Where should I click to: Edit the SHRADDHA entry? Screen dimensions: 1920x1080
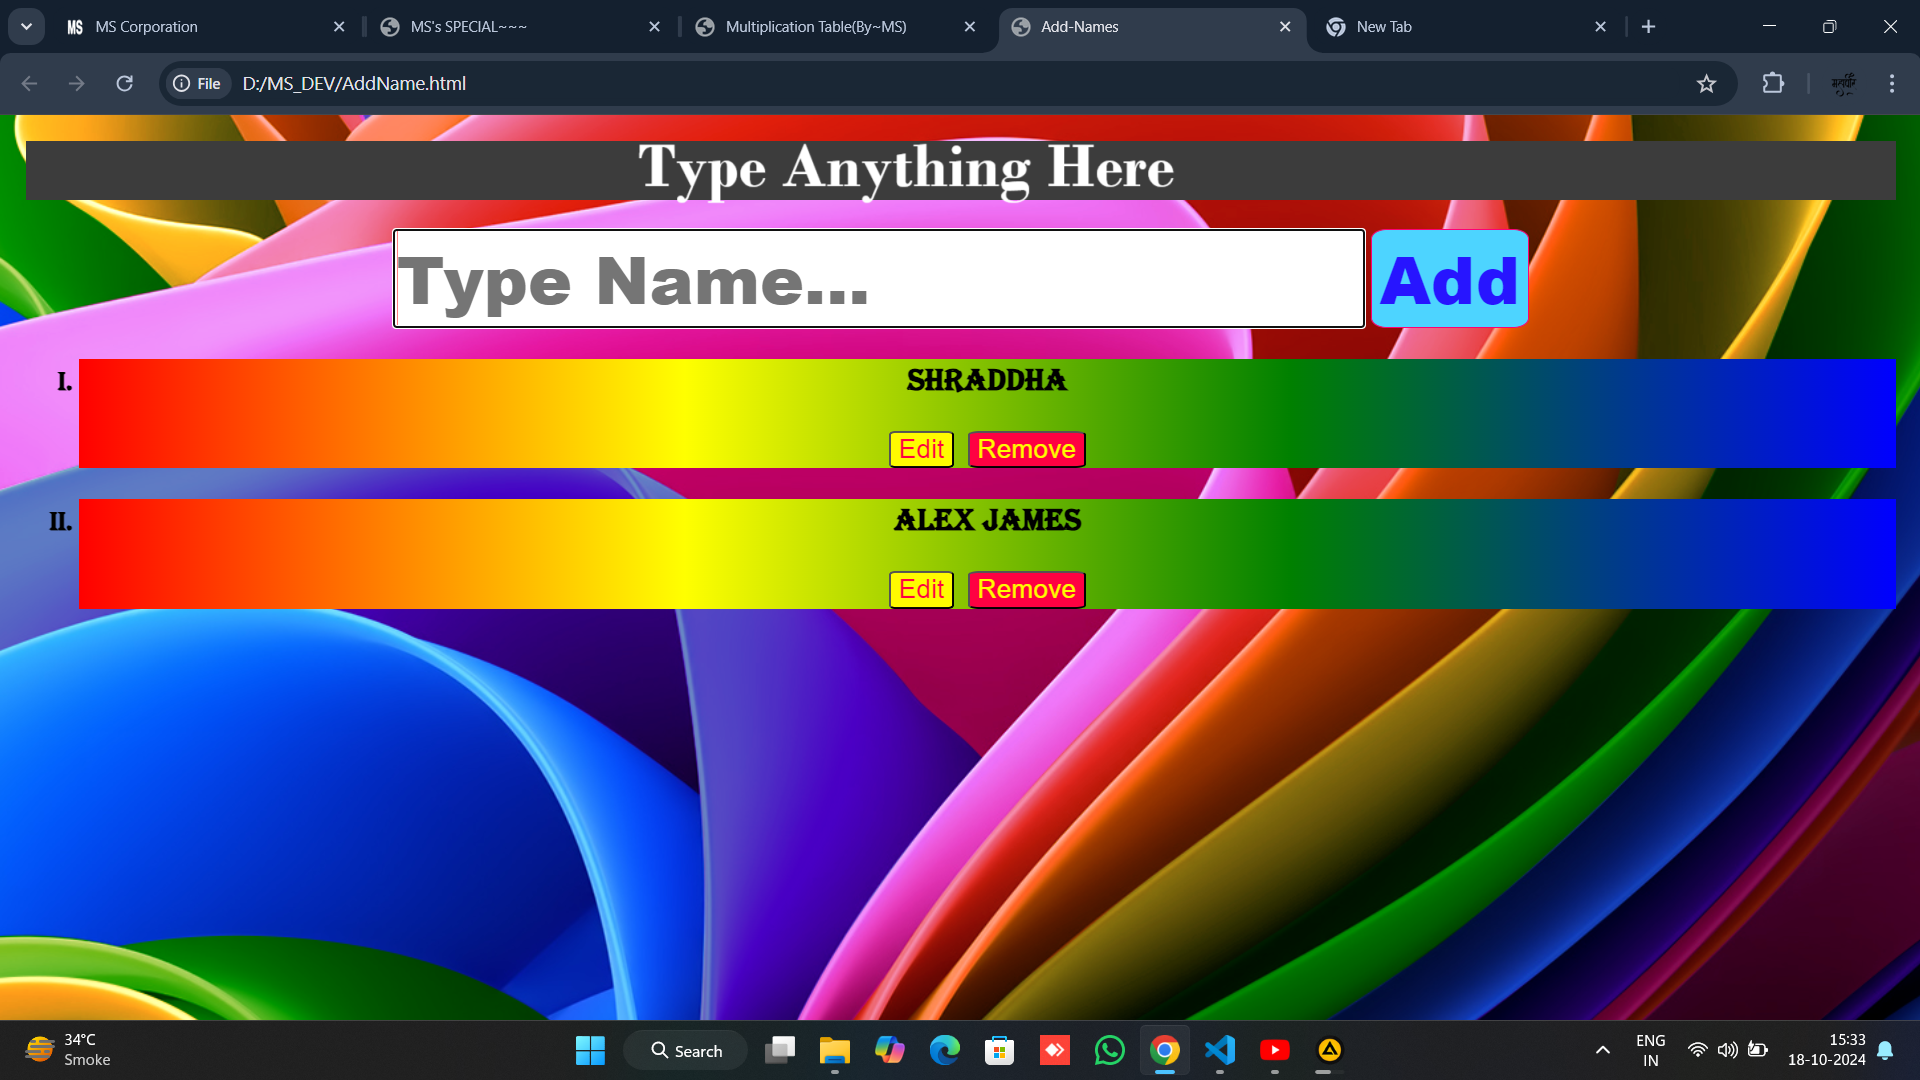[x=921, y=449]
